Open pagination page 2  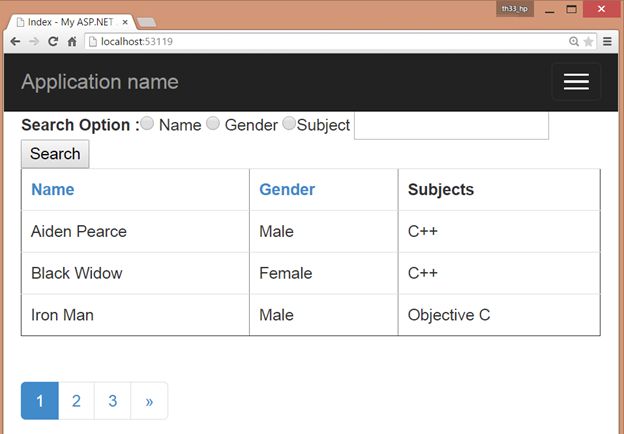point(76,401)
